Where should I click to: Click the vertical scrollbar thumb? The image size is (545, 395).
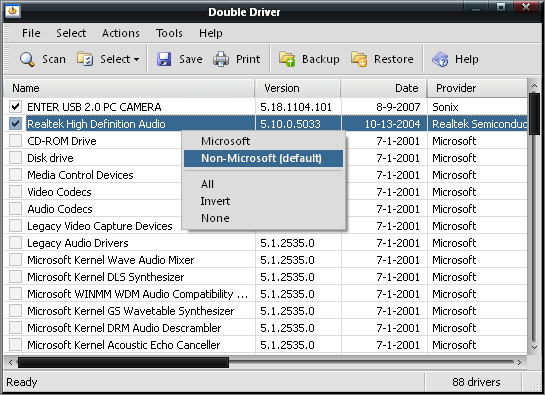(534, 113)
